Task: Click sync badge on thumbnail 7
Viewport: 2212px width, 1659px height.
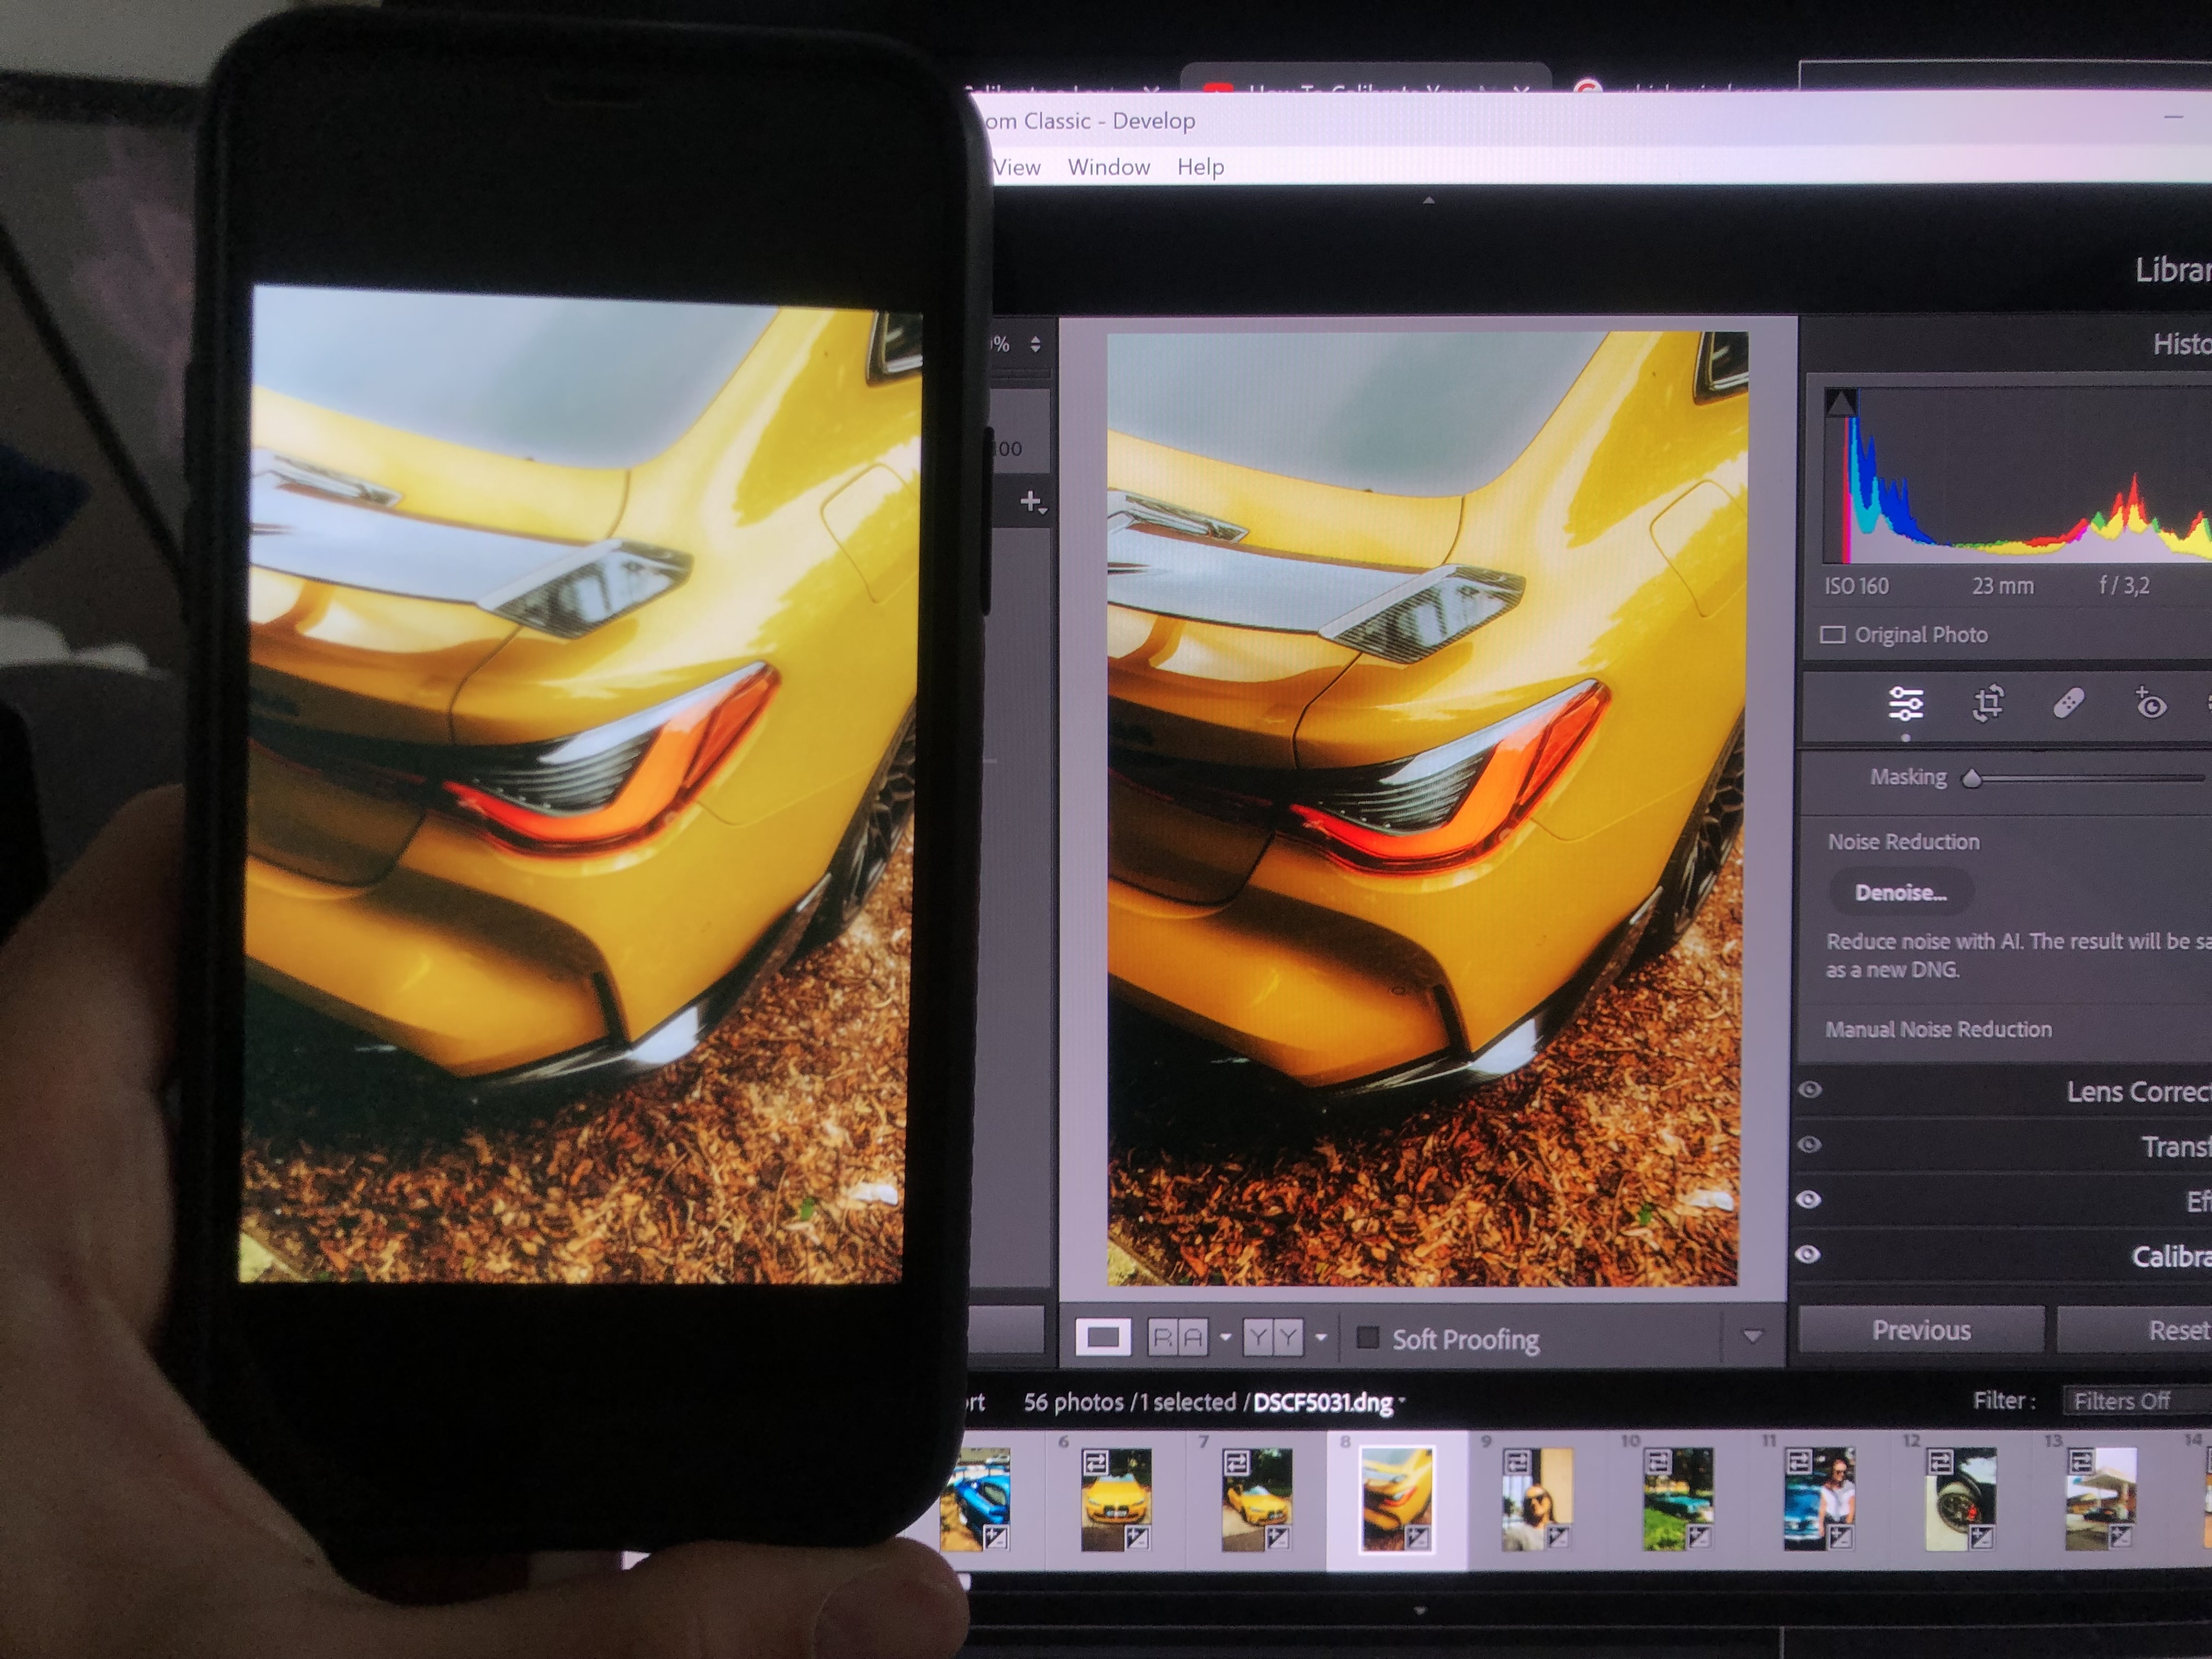Action: (1237, 1463)
